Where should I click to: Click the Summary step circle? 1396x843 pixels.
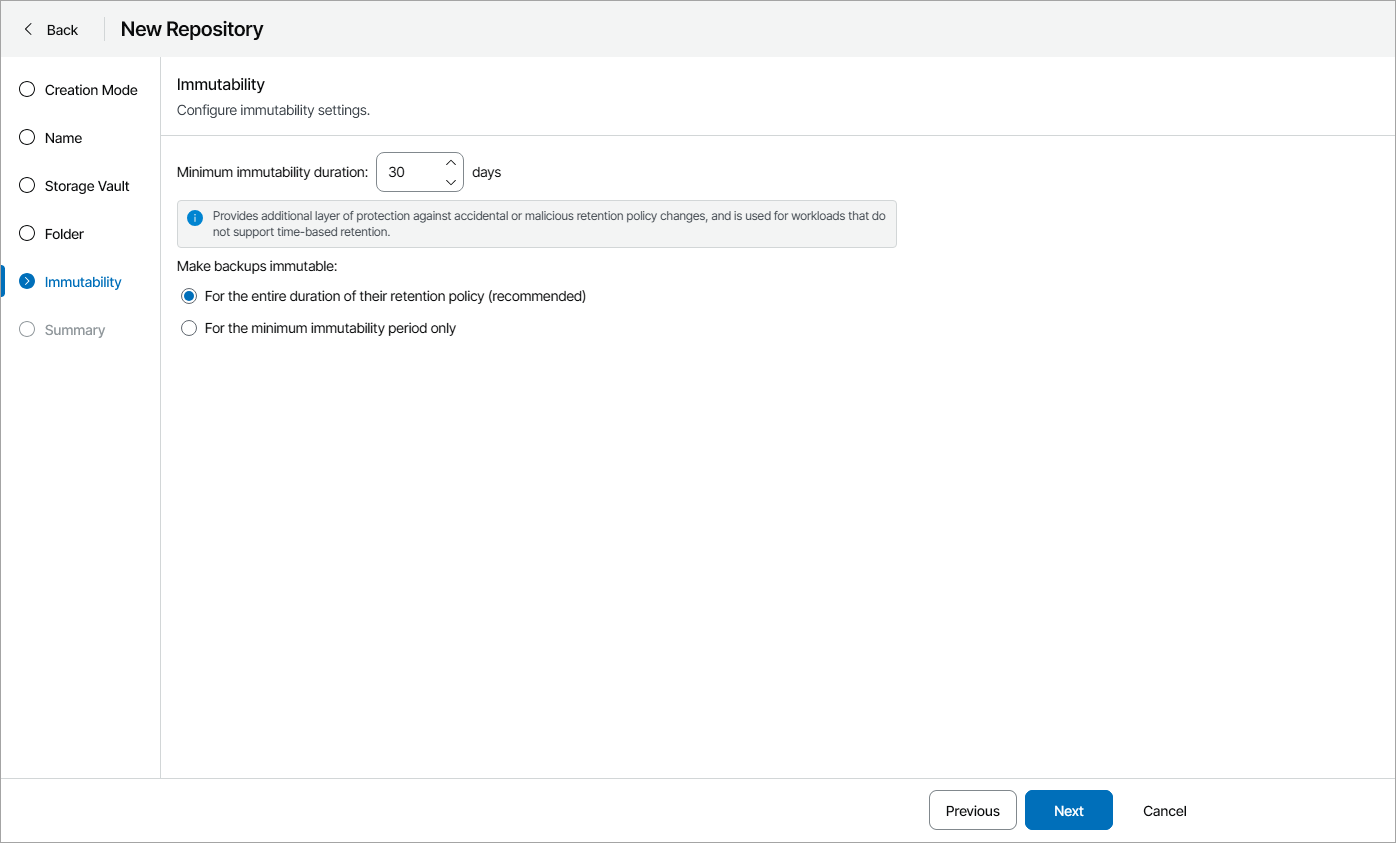(26, 329)
